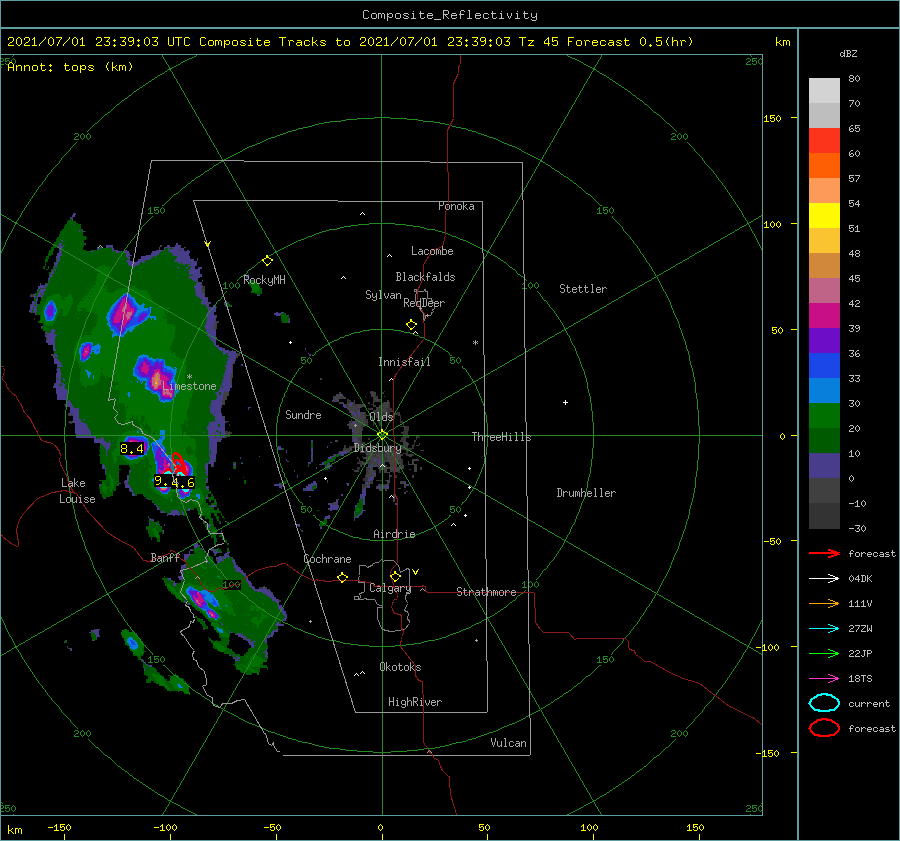The width and height of the screenshot is (900, 841).
Task: Click the cyan 27ZW arrow legend icon
Action: [x=824, y=629]
